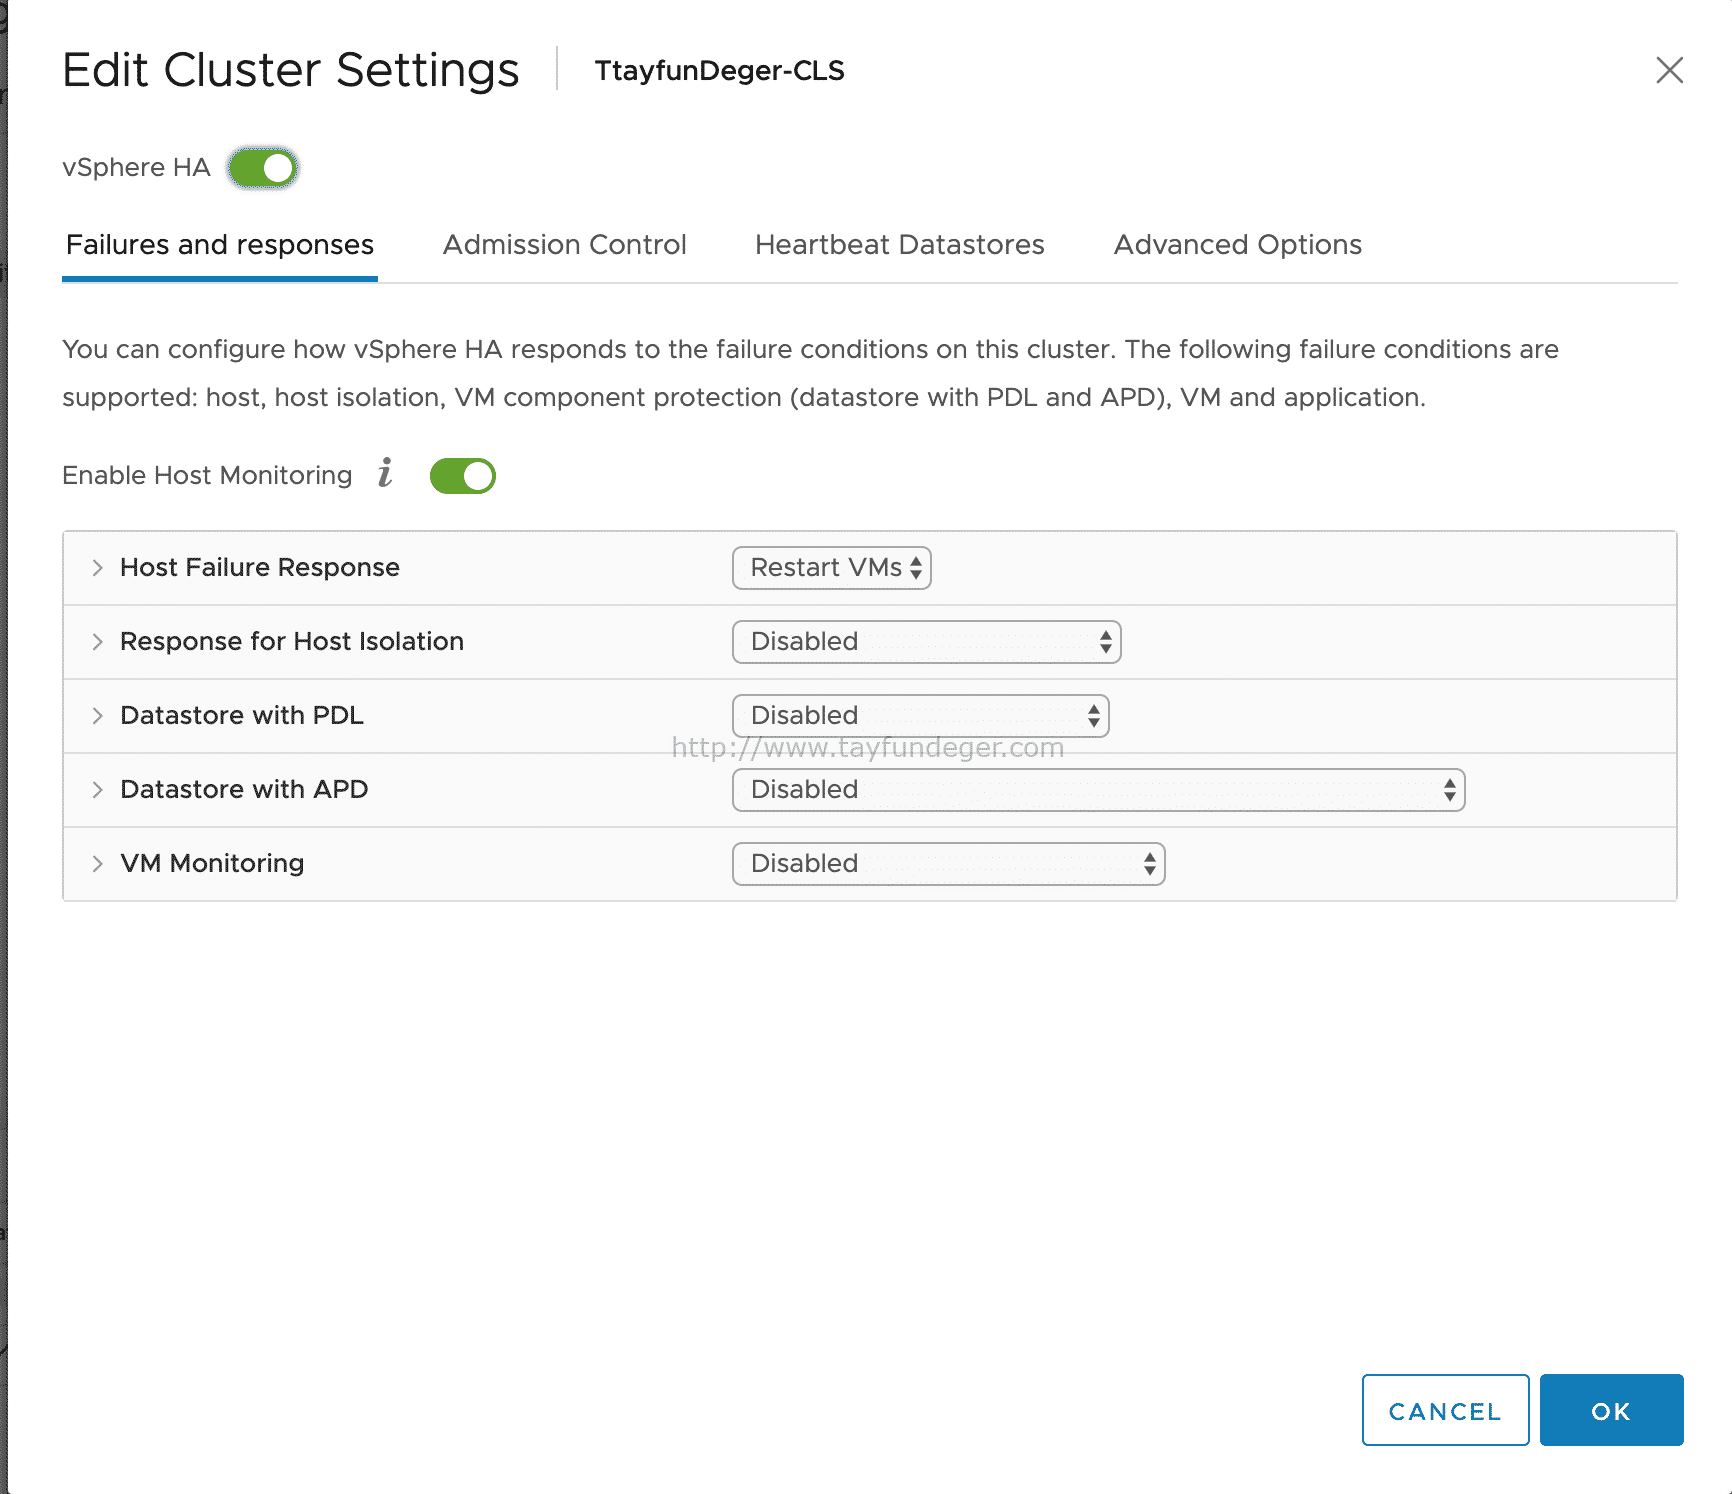The height and width of the screenshot is (1494, 1732).
Task: Expand Host Failure Response row
Action: [97, 568]
